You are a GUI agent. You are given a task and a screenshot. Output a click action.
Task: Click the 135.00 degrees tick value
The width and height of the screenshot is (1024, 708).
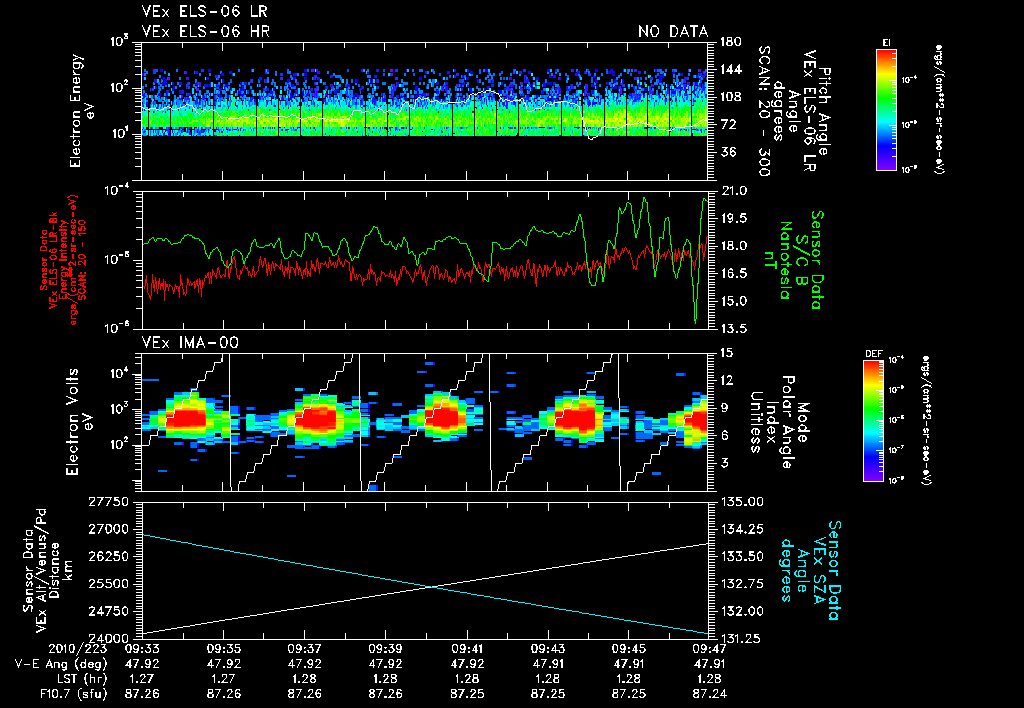pyautogui.click(x=741, y=502)
